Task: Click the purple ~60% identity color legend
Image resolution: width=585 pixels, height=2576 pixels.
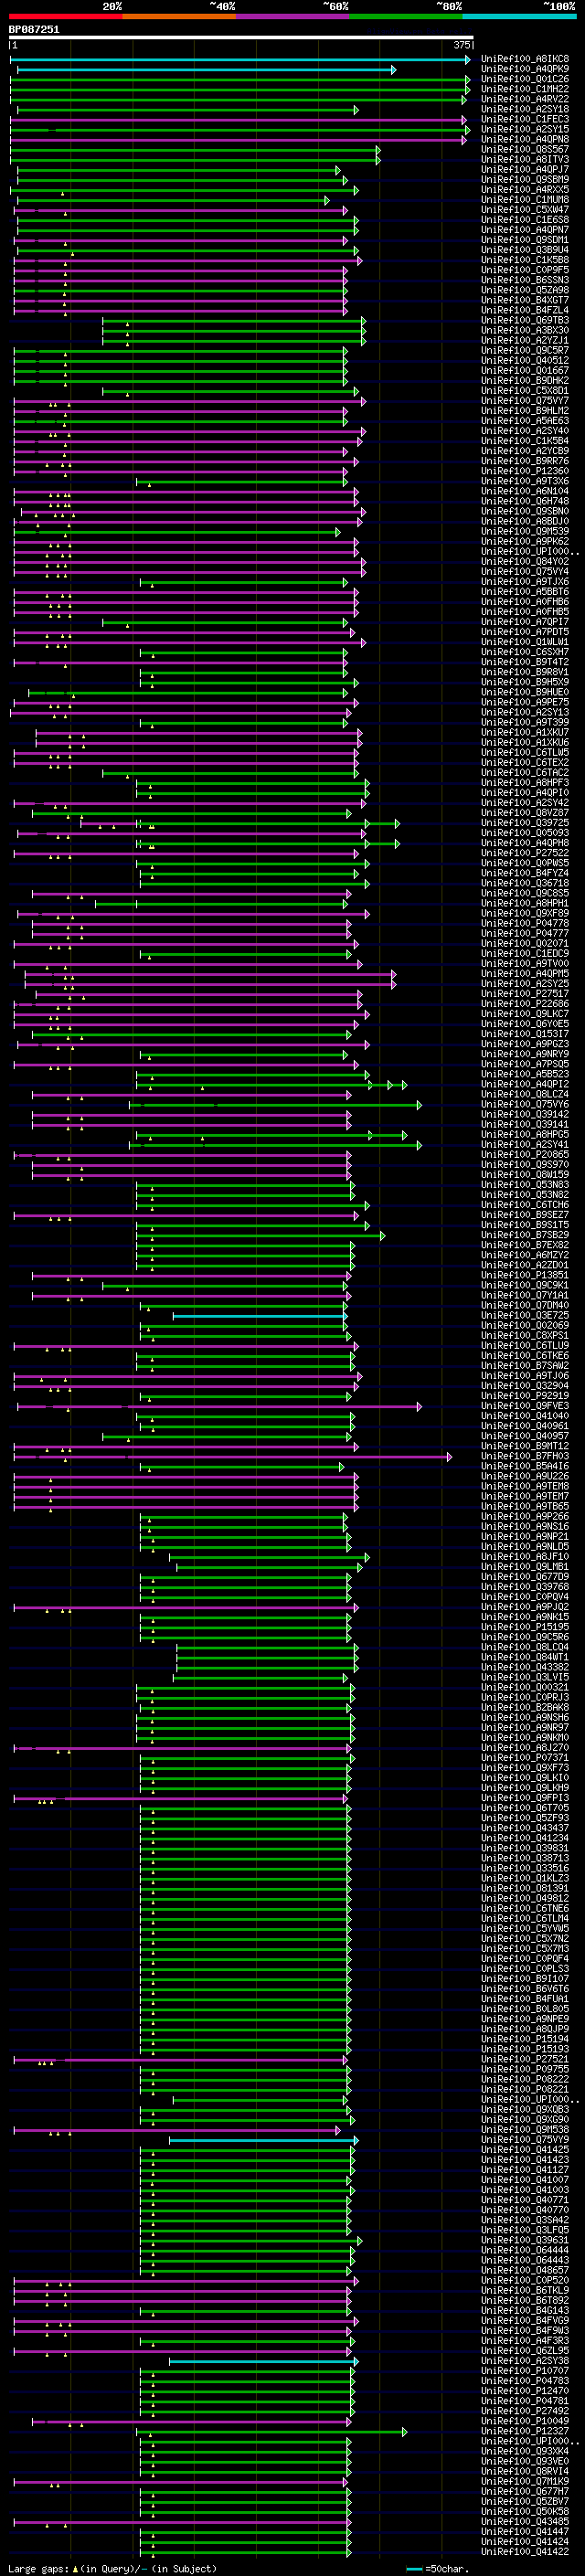Action: 292,16
